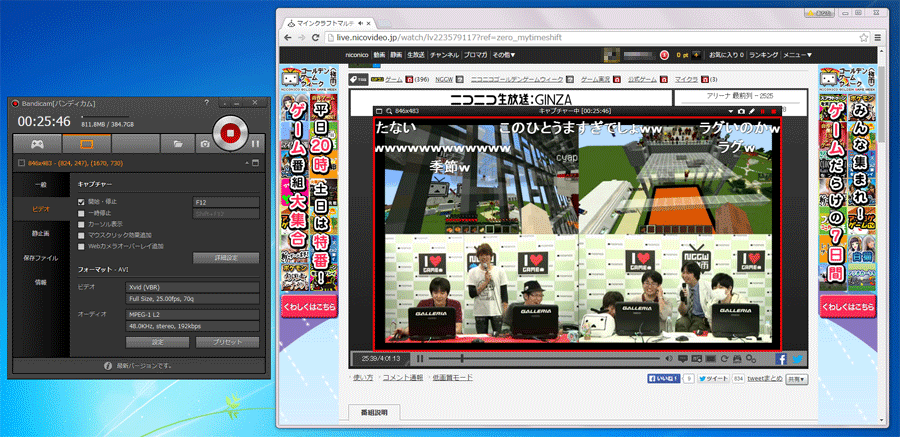Screen dimensions: 900x437
Task: Open Bandicam help question mark
Action: pyautogui.click(x=207, y=103)
